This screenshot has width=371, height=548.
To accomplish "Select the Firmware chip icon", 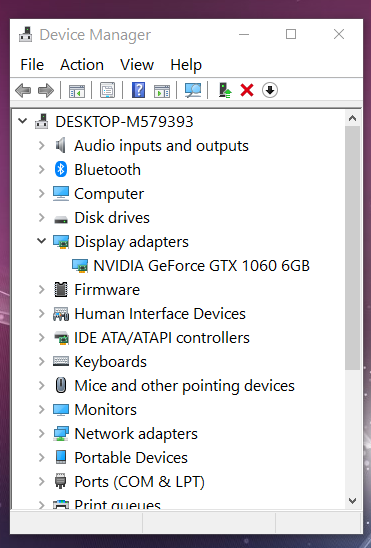I will coord(61,289).
